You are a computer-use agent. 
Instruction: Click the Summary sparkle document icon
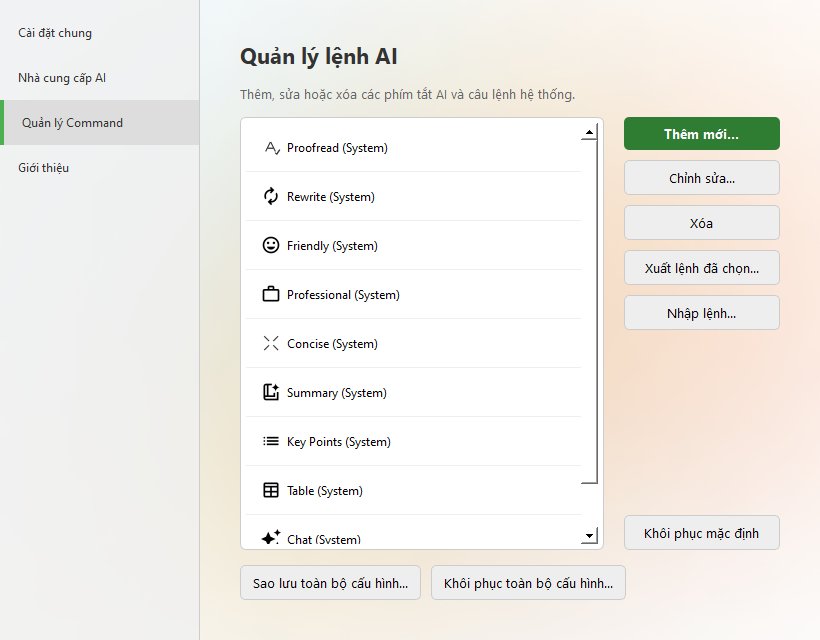coord(271,392)
